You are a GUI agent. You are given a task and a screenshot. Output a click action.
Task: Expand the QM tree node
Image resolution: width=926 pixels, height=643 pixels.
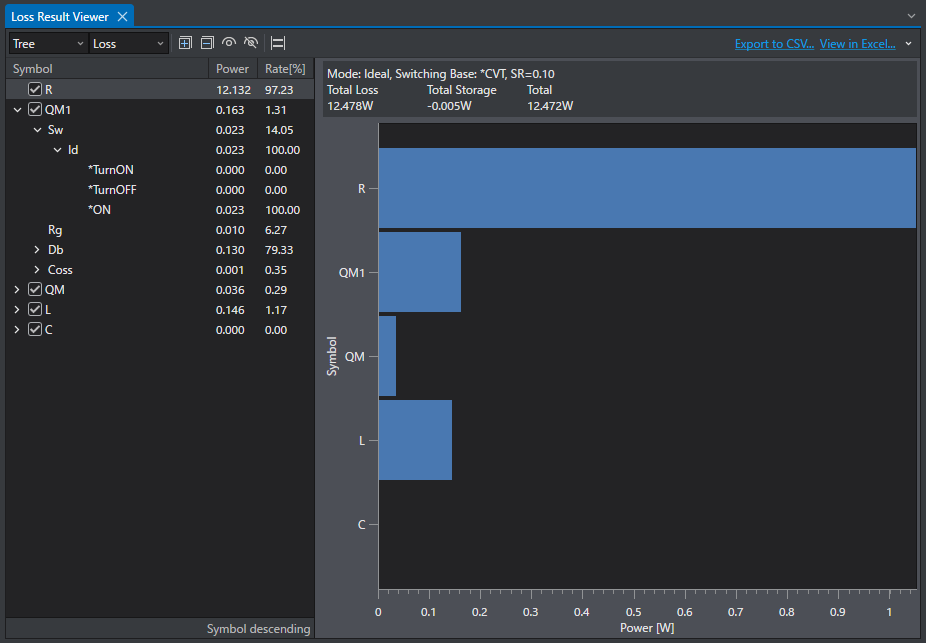[x=17, y=290]
